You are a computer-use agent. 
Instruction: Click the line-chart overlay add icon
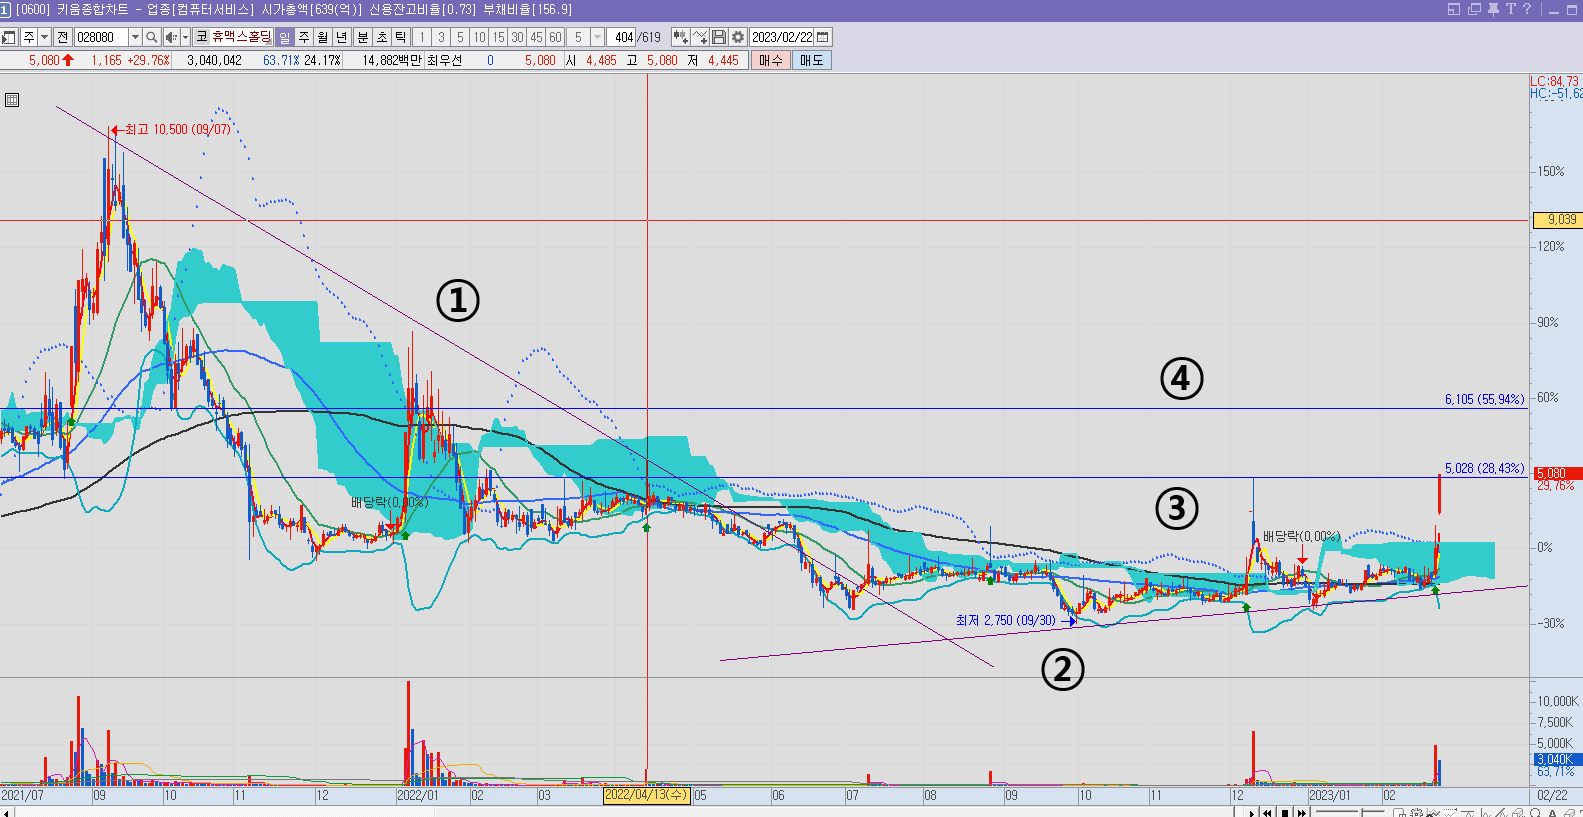point(700,37)
